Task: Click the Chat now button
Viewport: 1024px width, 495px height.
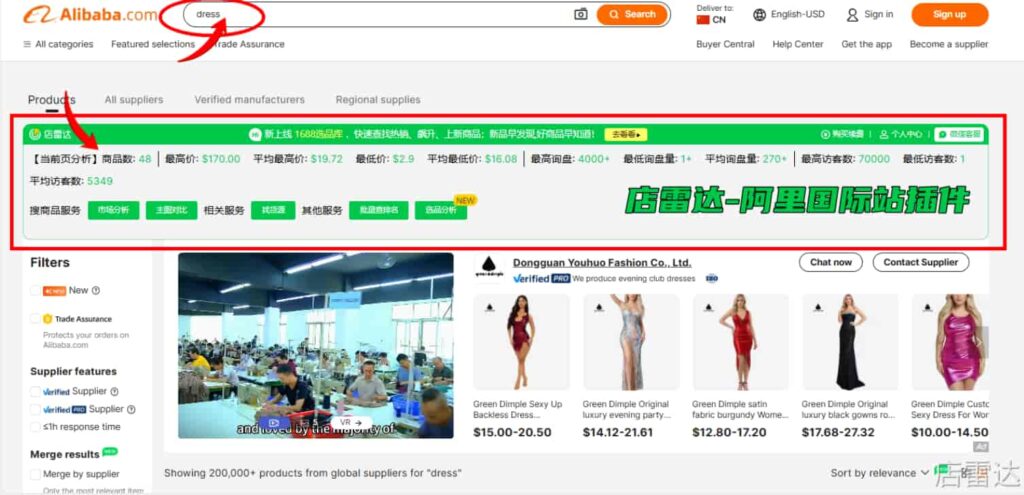Action: point(831,263)
